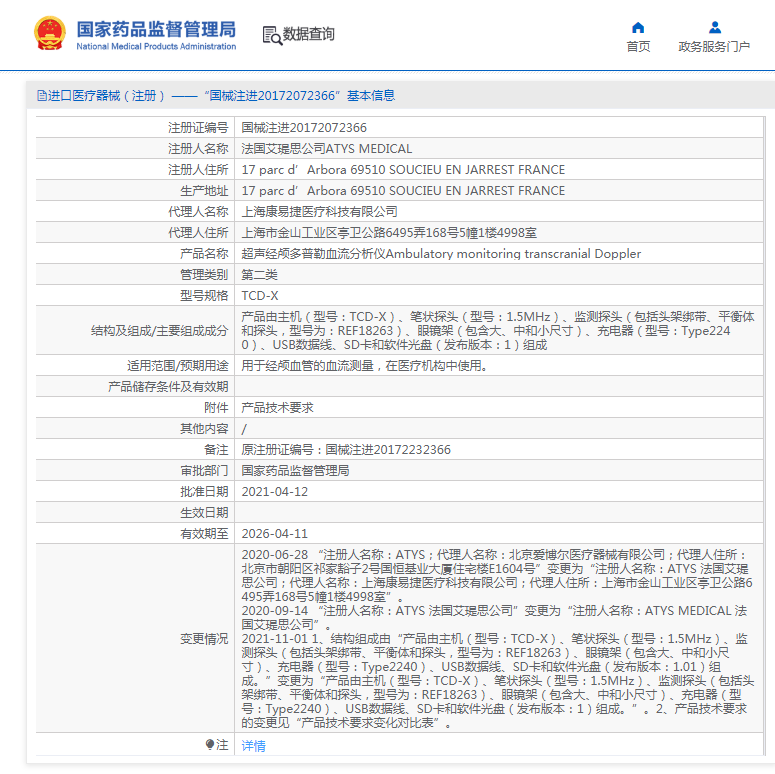
Task: Click the 变更情况 row label
Action: pos(204,639)
